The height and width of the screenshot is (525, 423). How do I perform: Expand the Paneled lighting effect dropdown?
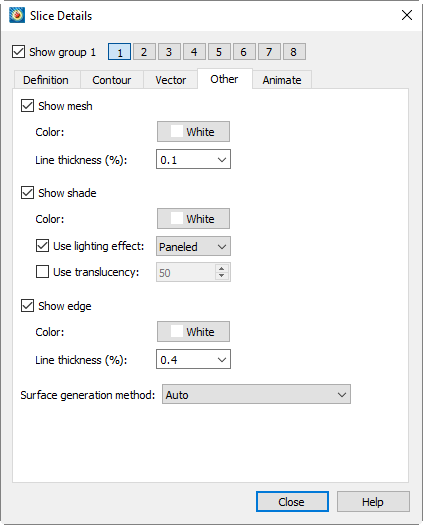[x=193, y=246]
